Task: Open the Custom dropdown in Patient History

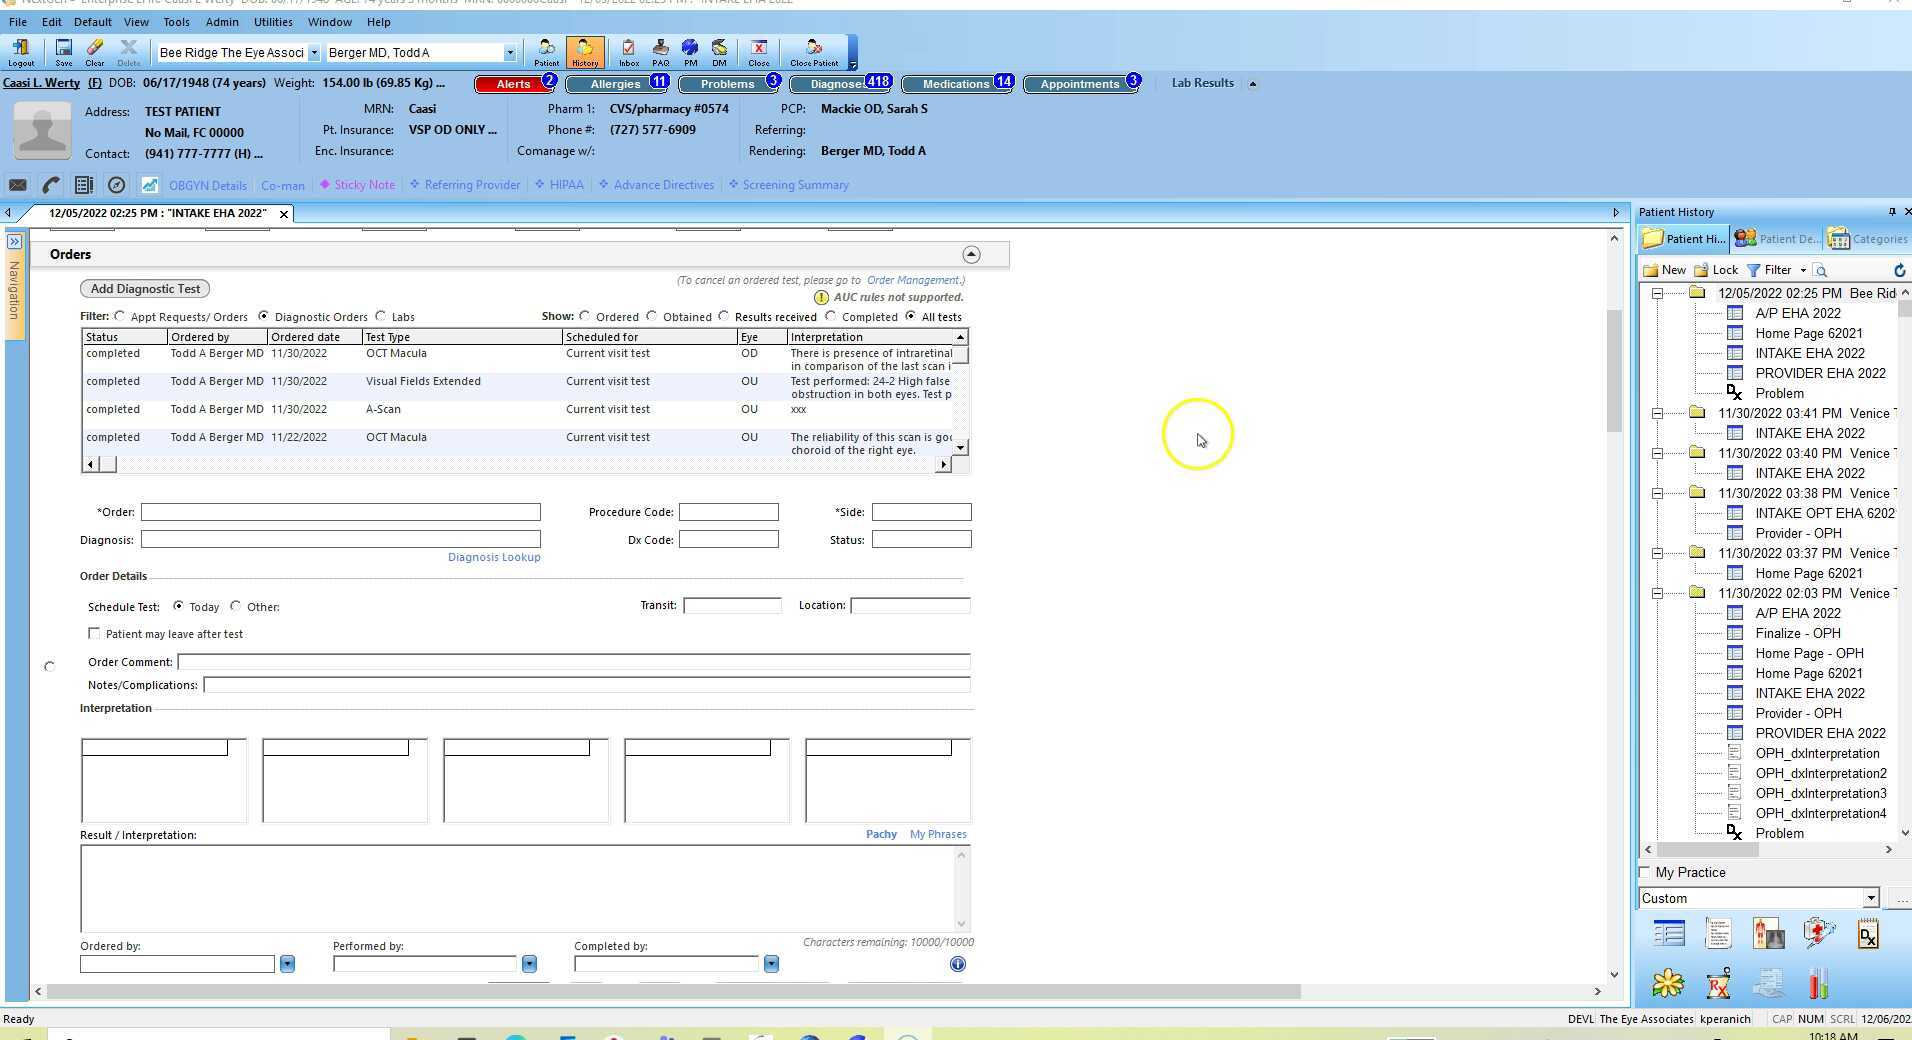Action: click(x=1870, y=898)
